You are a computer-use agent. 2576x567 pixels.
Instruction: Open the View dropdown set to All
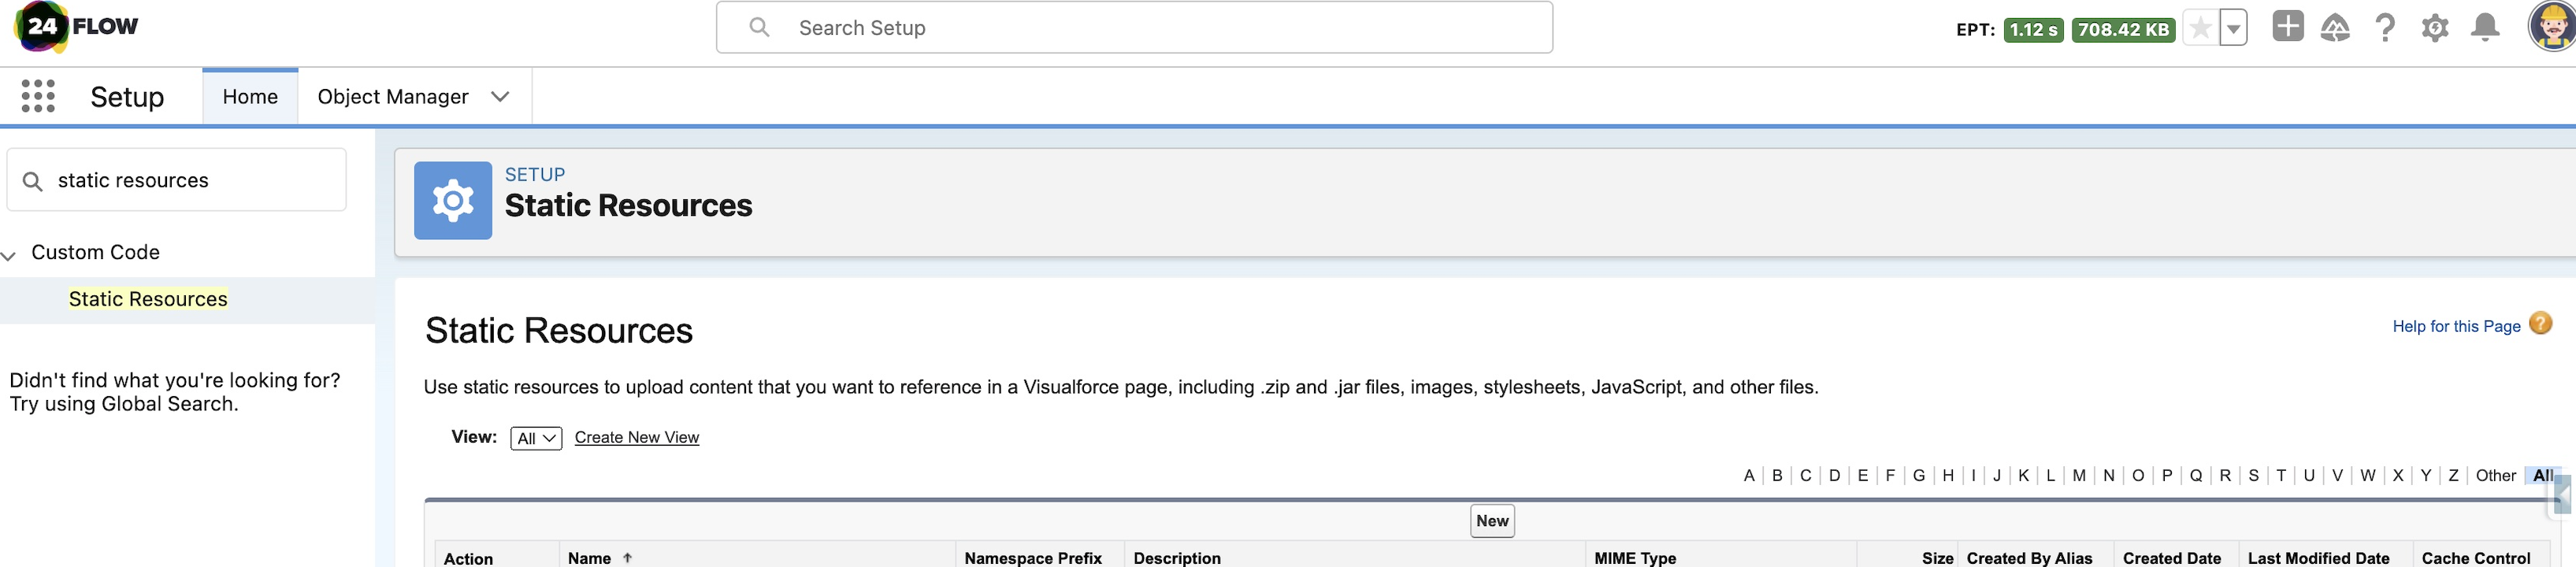(536, 438)
